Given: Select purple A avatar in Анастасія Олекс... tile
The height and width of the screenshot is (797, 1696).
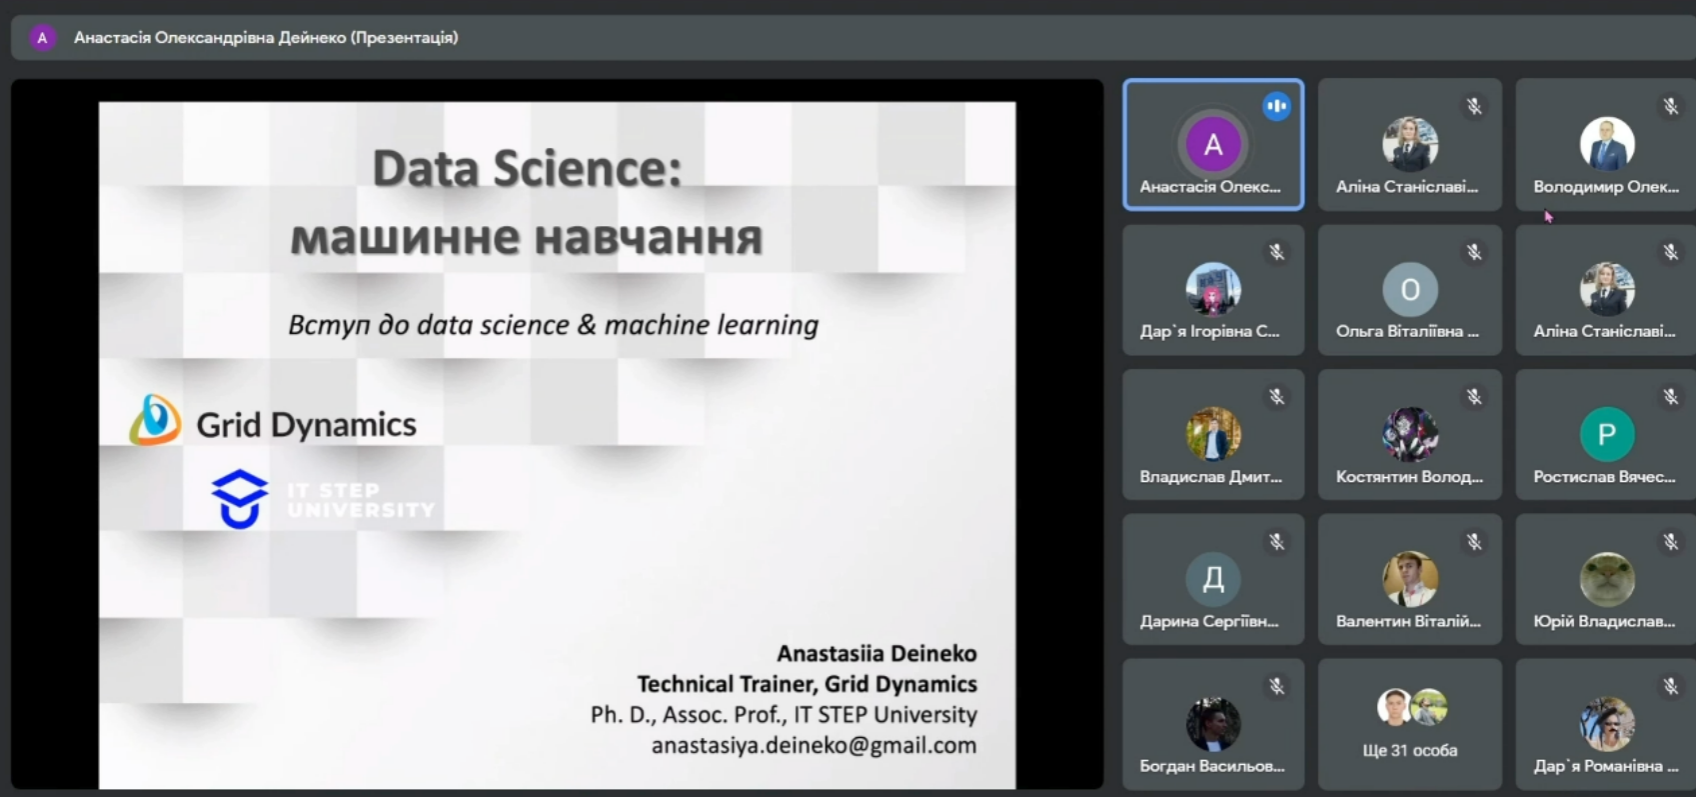Looking at the screenshot, I should click(x=1213, y=144).
